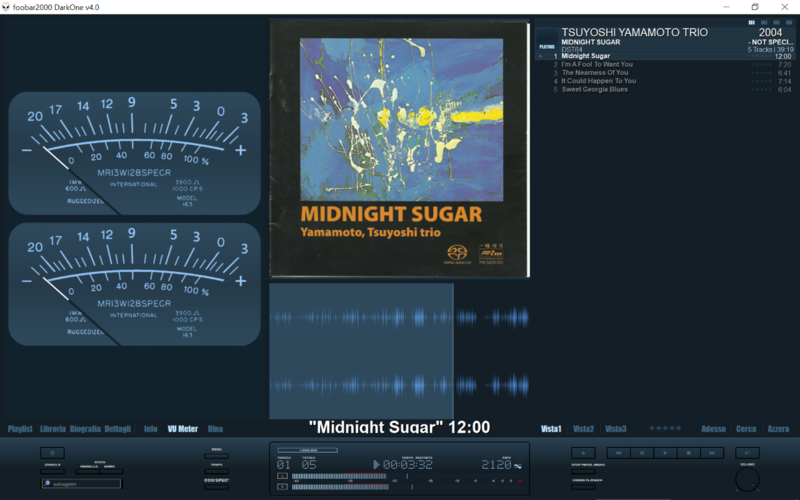Toggle the Cursore Playback switch

[x=583, y=489]
